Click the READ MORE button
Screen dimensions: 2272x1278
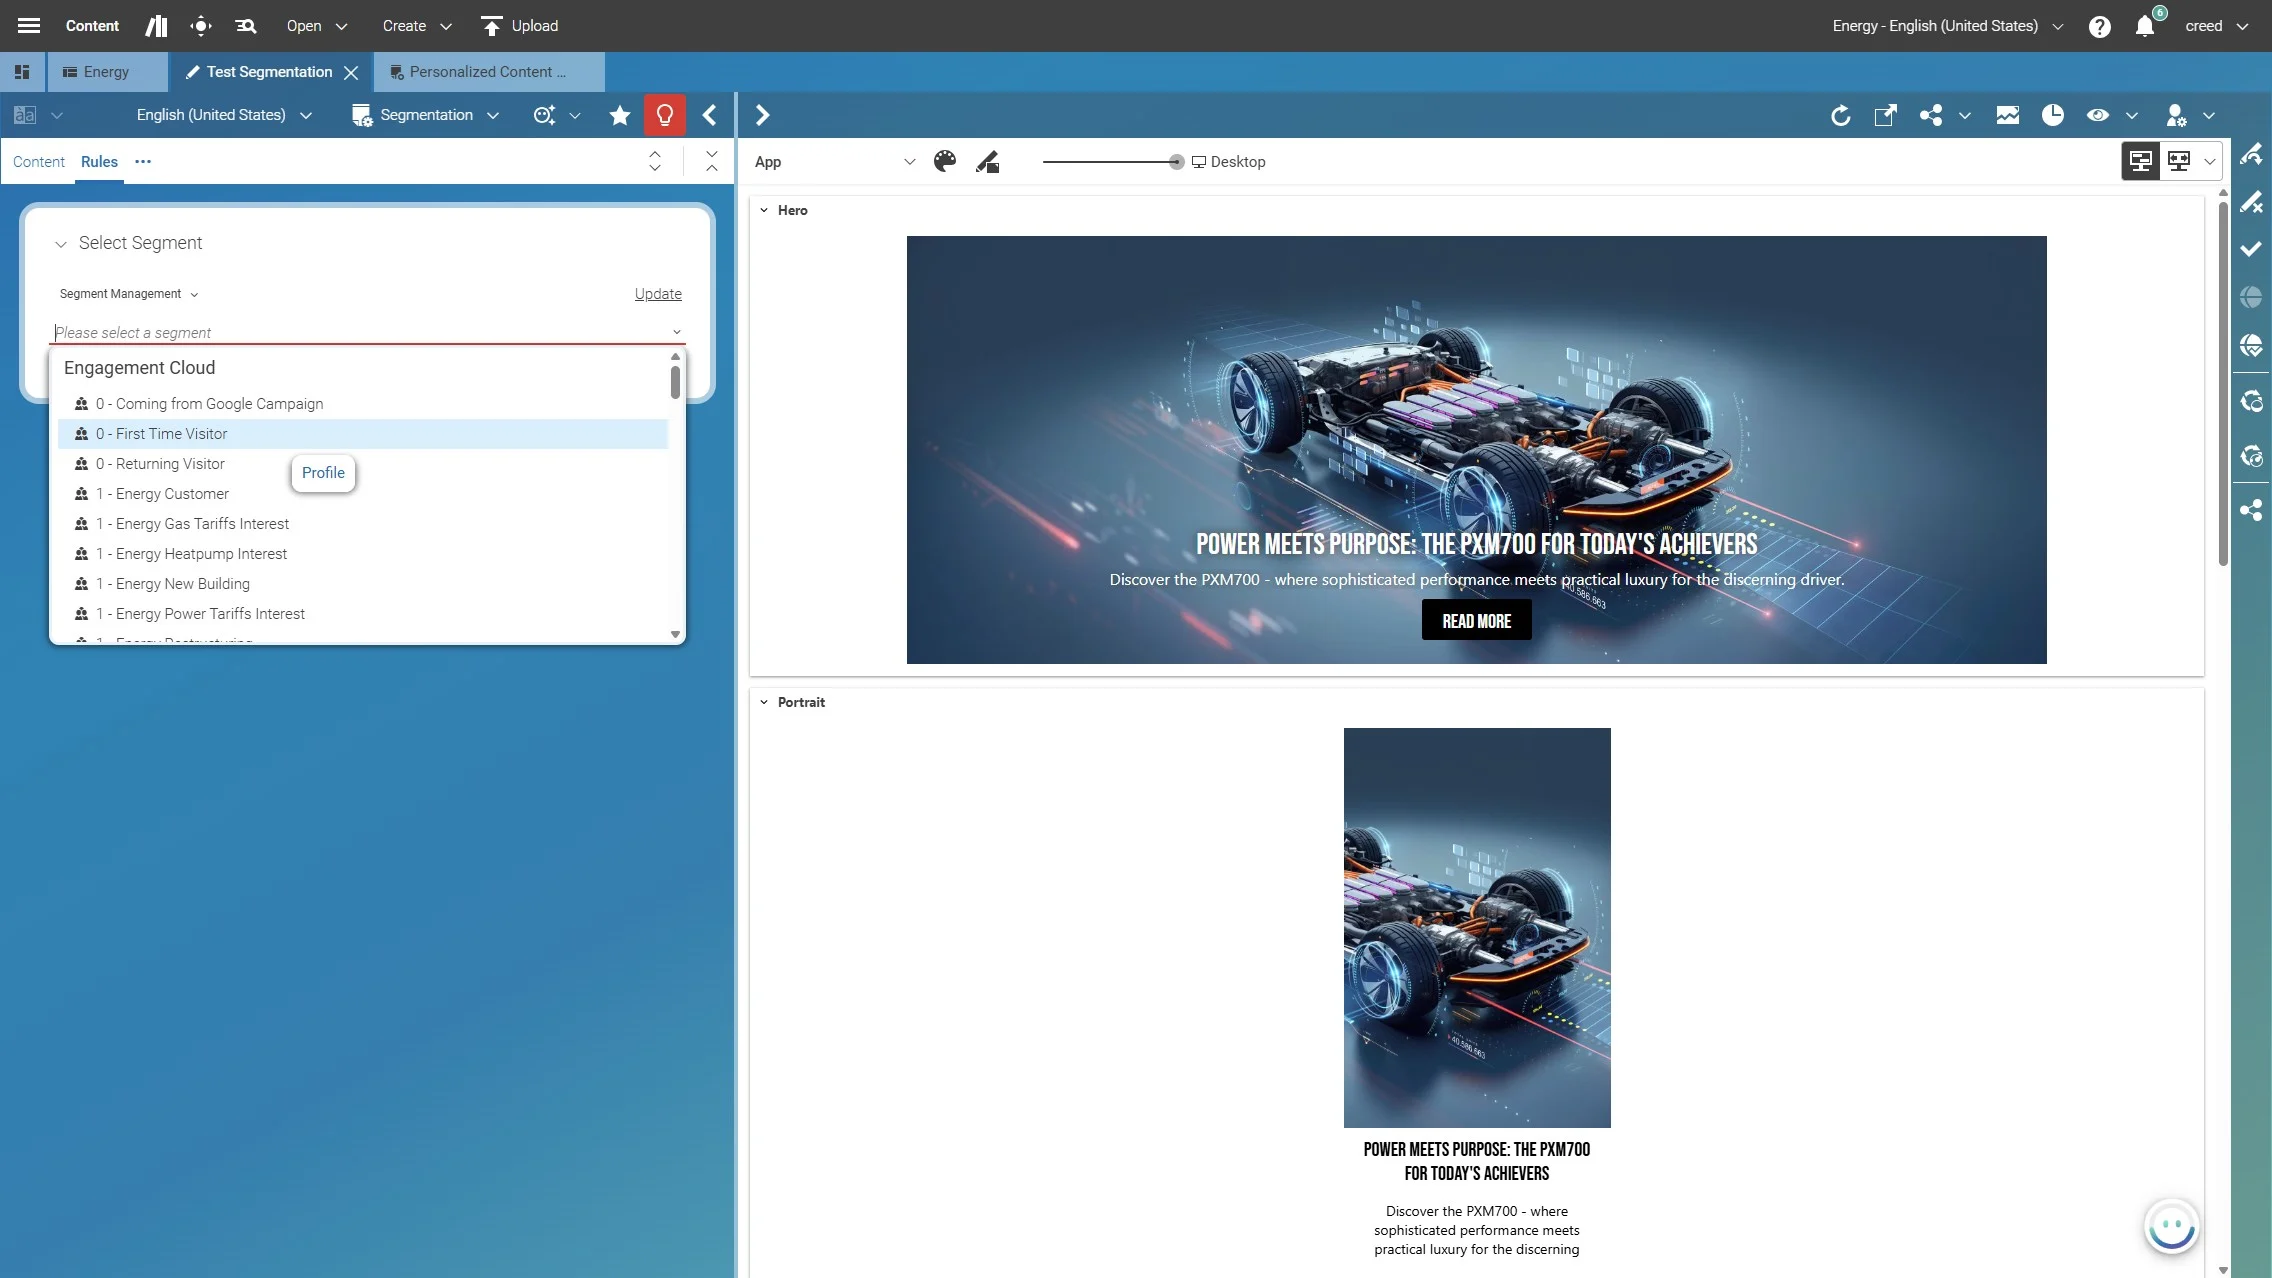[x=1476, y=620]
